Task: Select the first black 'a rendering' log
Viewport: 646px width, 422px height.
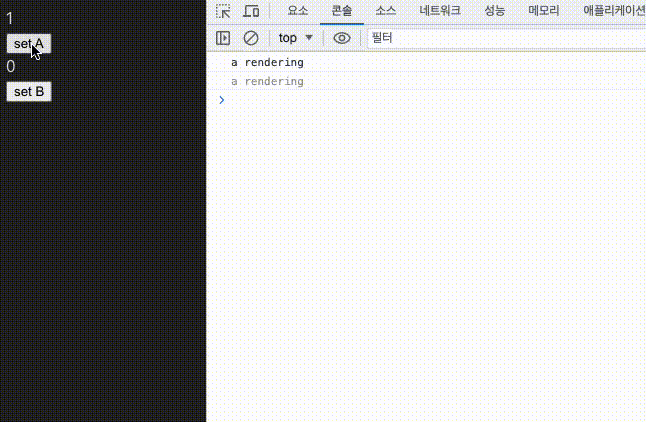Action: pos(267,63)
